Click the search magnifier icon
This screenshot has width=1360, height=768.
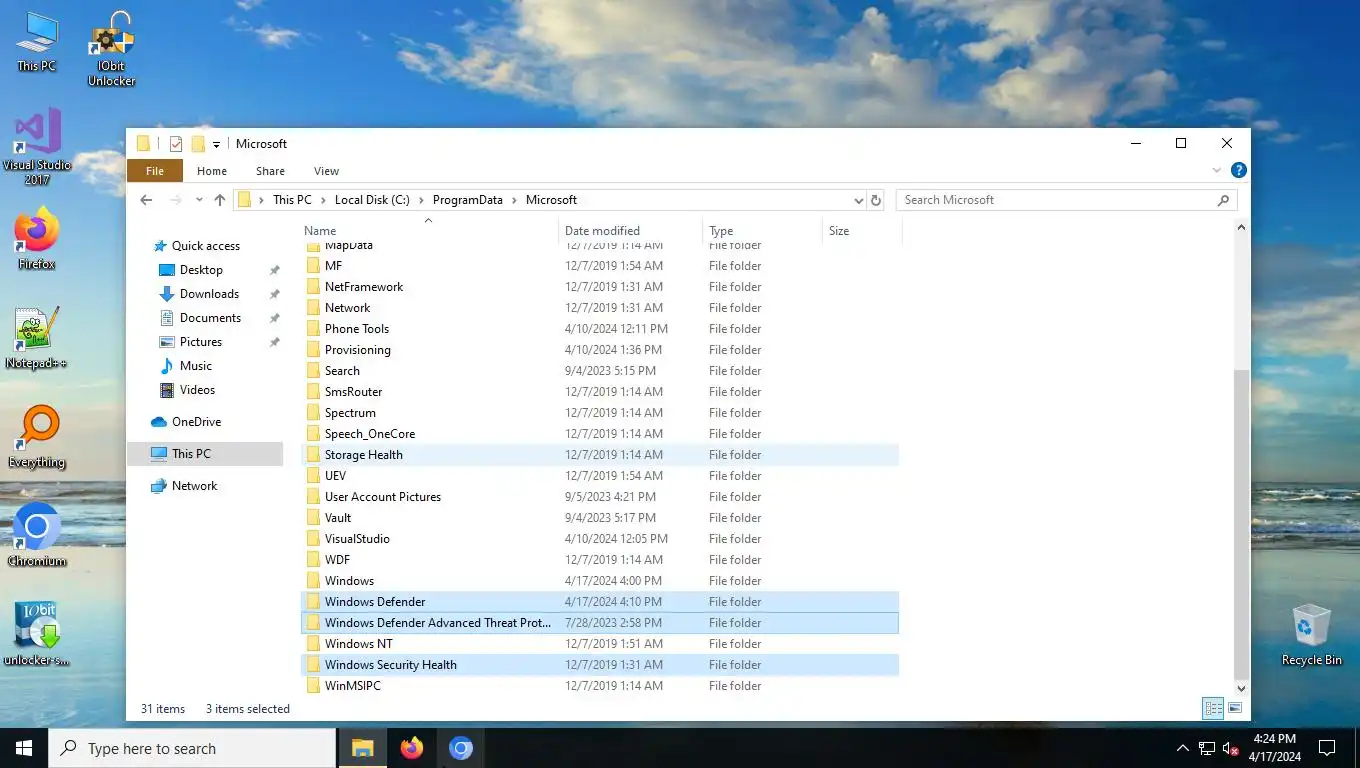click(1223, 200)
